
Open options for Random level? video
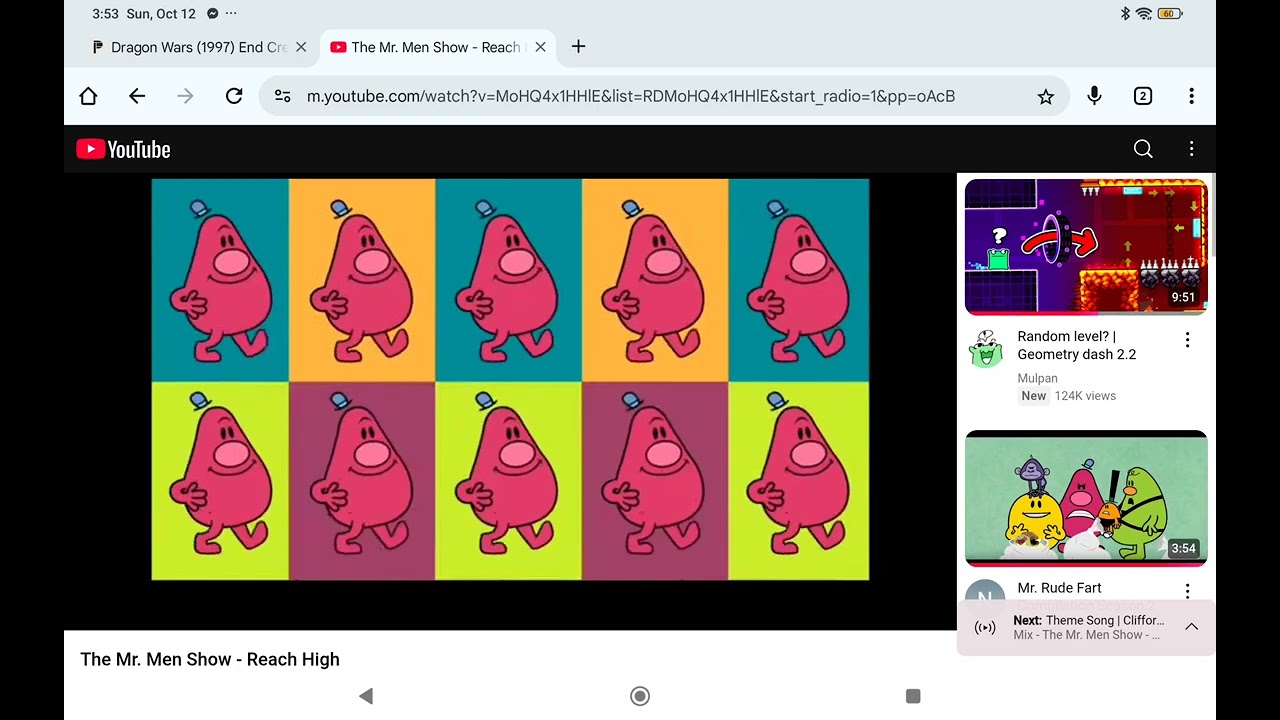(x=1187, y=340)
